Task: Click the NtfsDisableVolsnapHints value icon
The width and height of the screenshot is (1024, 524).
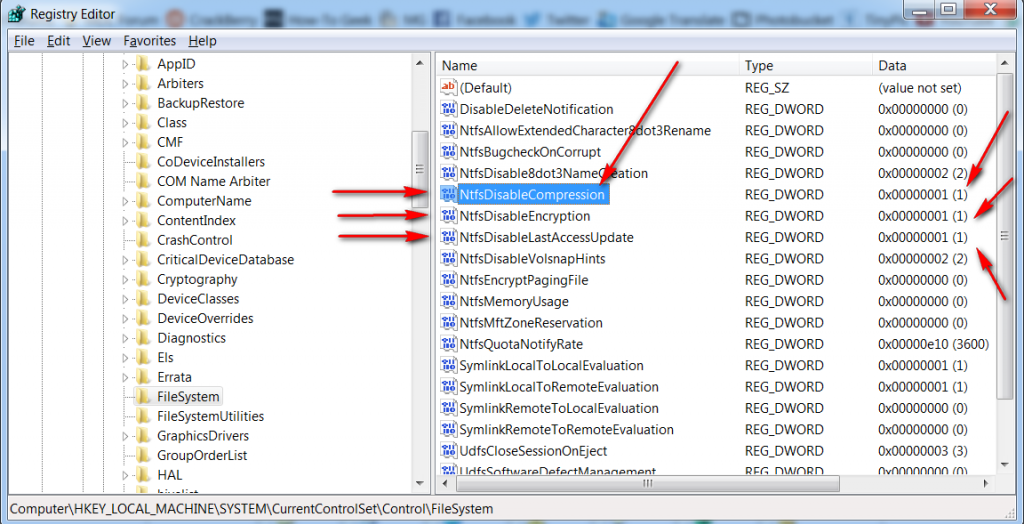Action: (x=449, y=259)
